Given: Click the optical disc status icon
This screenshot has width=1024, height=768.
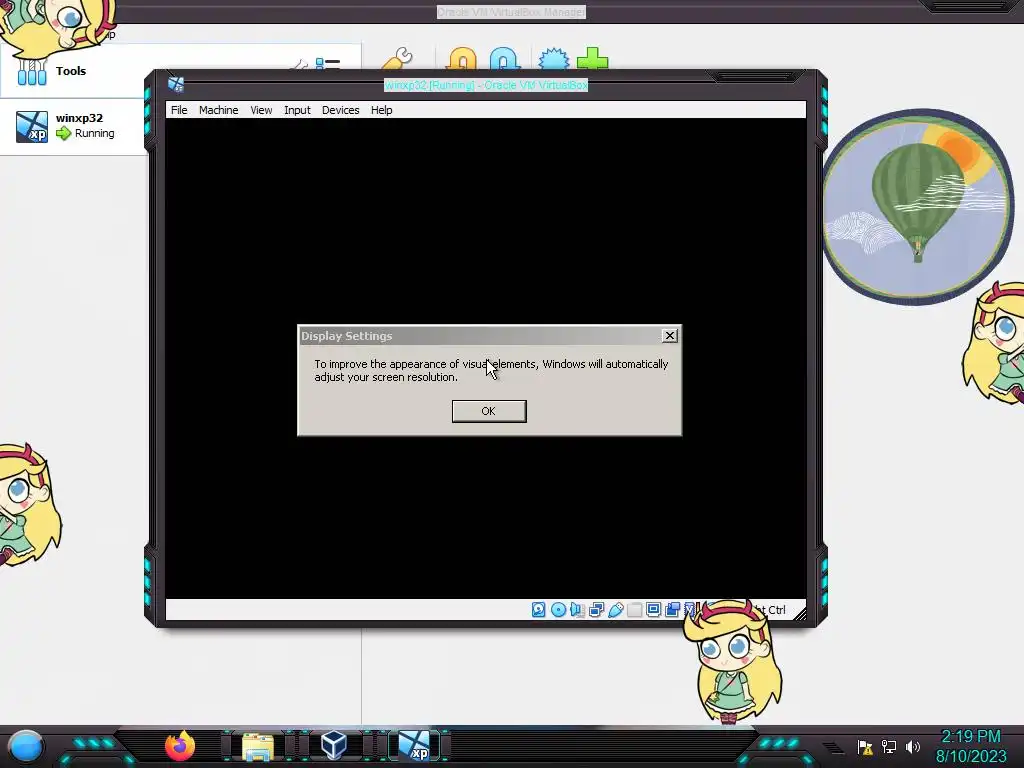Looking at the screenshot, I should pos(558,609).
